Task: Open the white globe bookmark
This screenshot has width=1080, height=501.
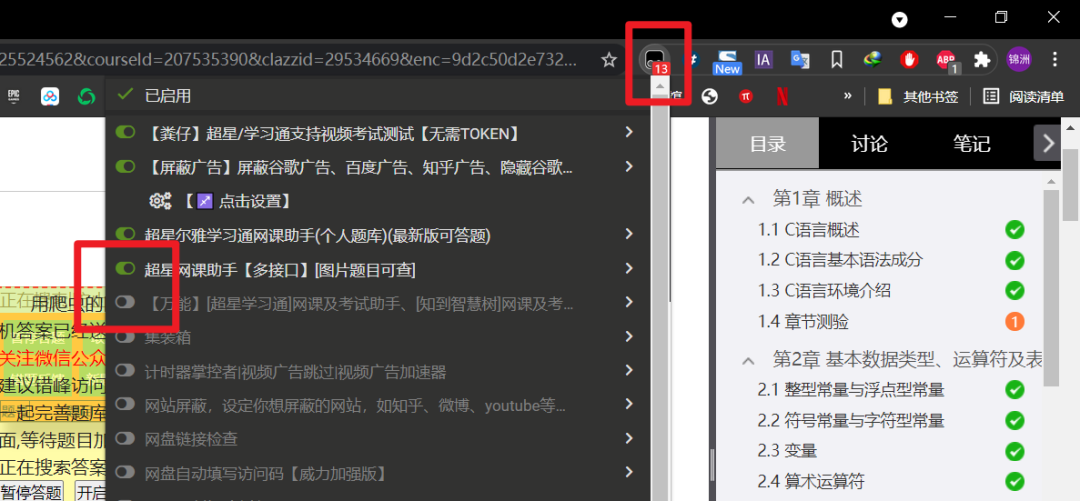Action: 709,96
